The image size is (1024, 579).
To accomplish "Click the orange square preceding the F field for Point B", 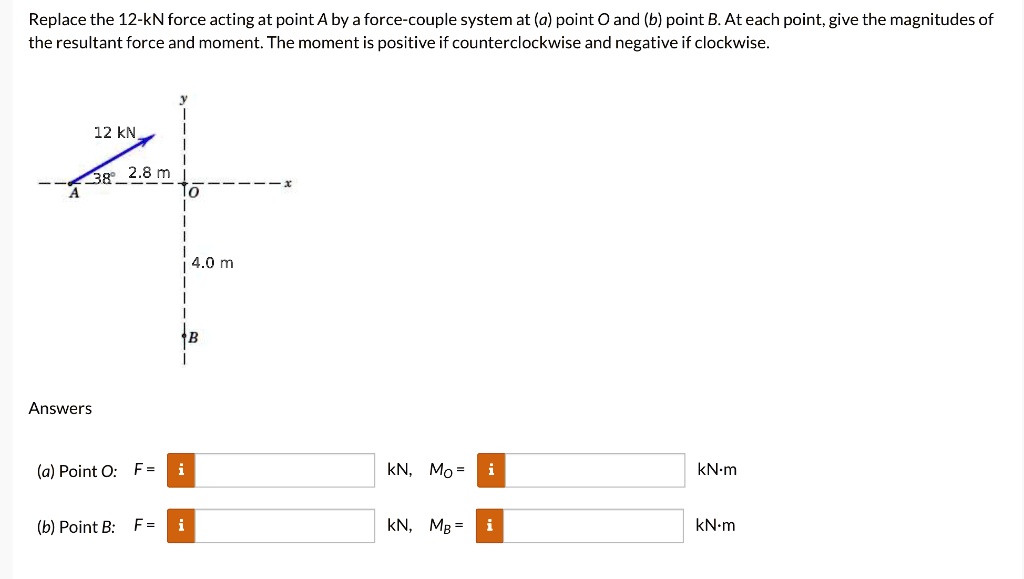I will click(181, 525).
